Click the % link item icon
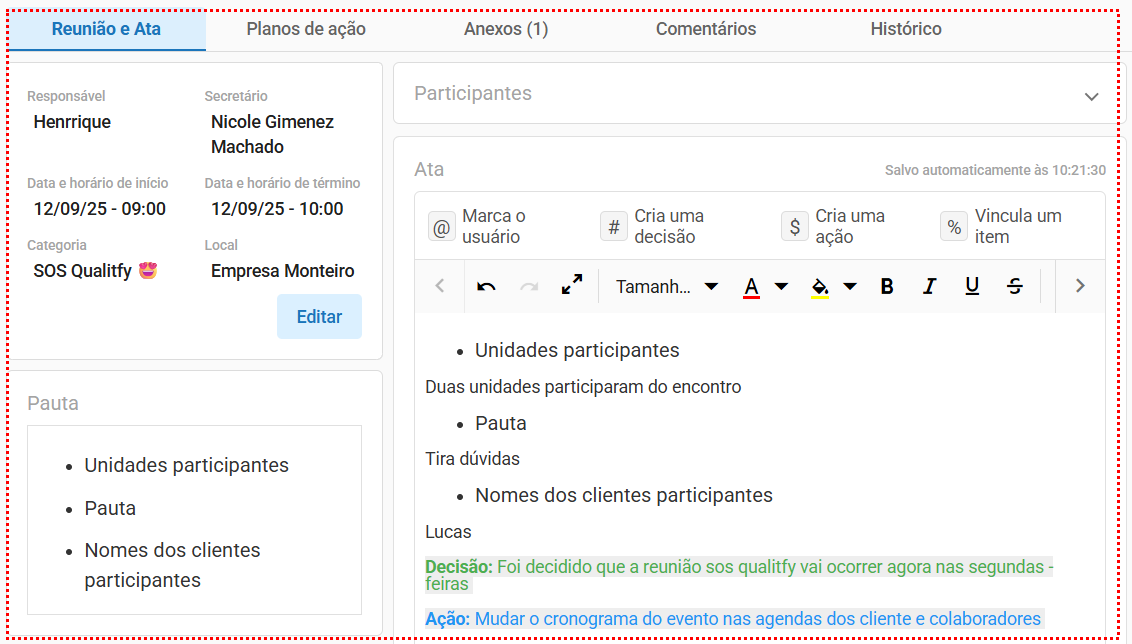The image size is (1132, 644). point(954,227)
